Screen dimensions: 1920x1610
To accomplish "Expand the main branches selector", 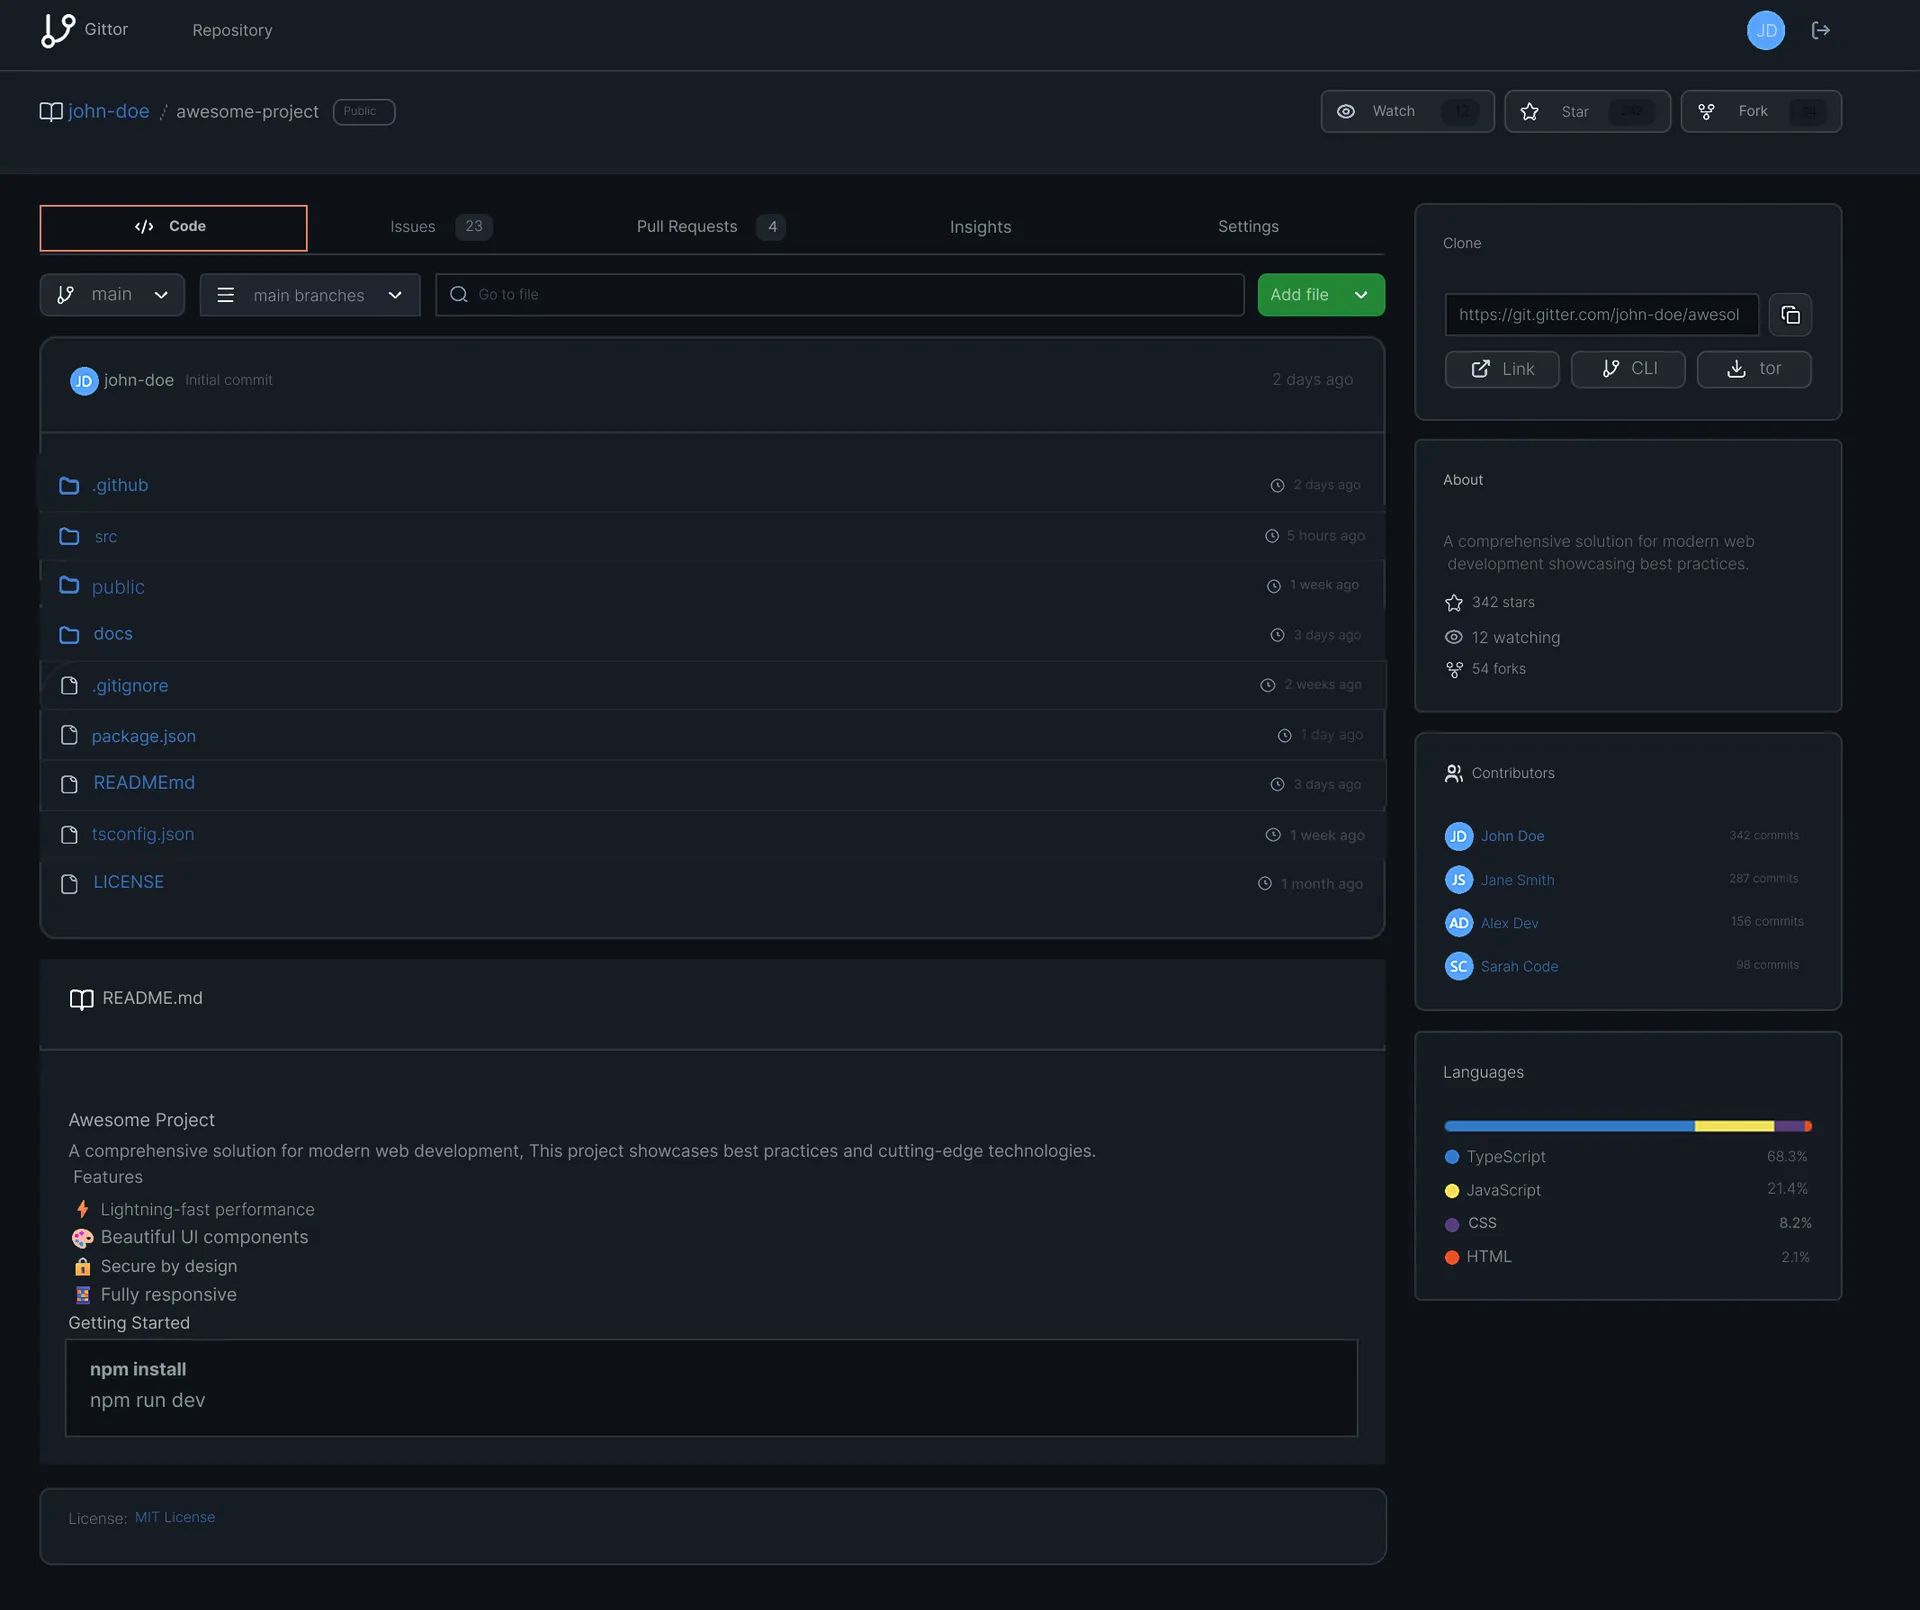I will coord(310,295).
